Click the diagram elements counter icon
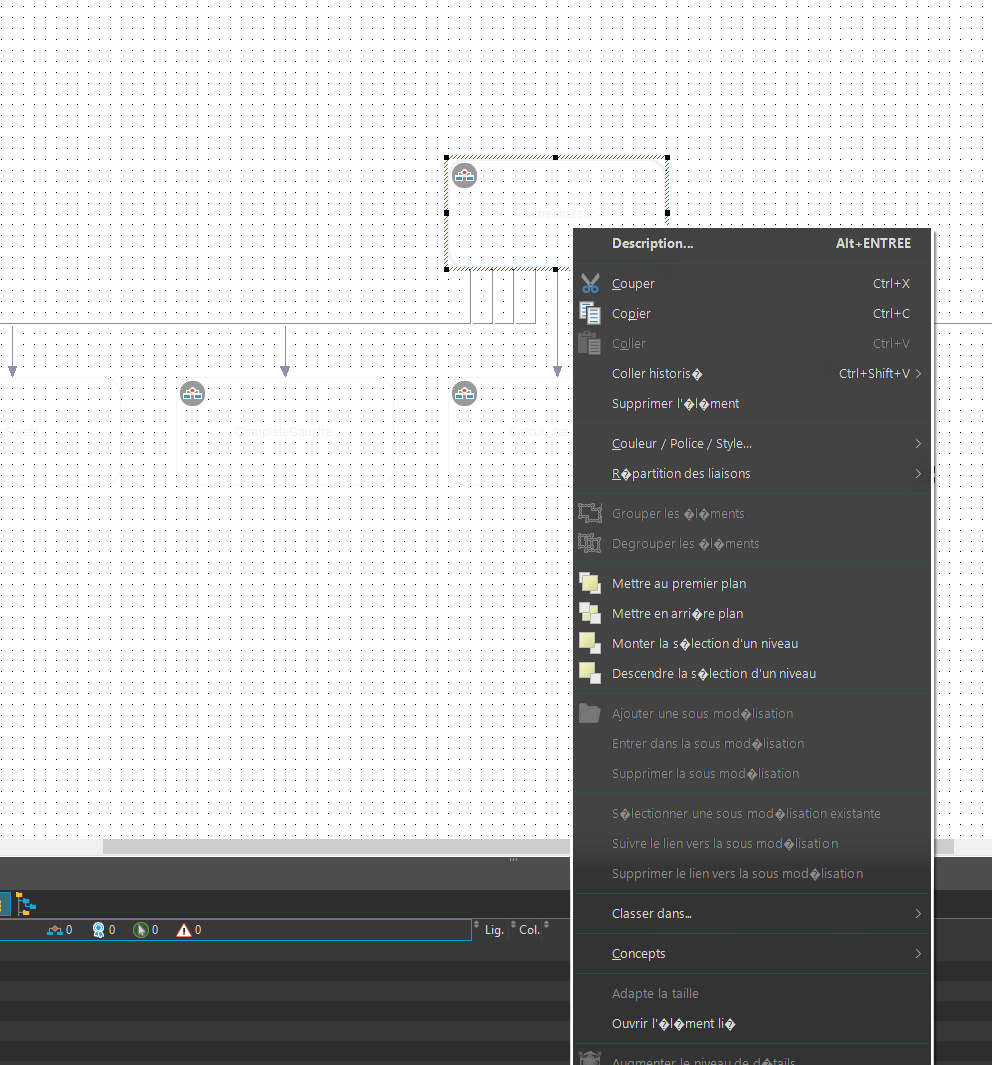The image size is (992, 1065). (54, 931)
